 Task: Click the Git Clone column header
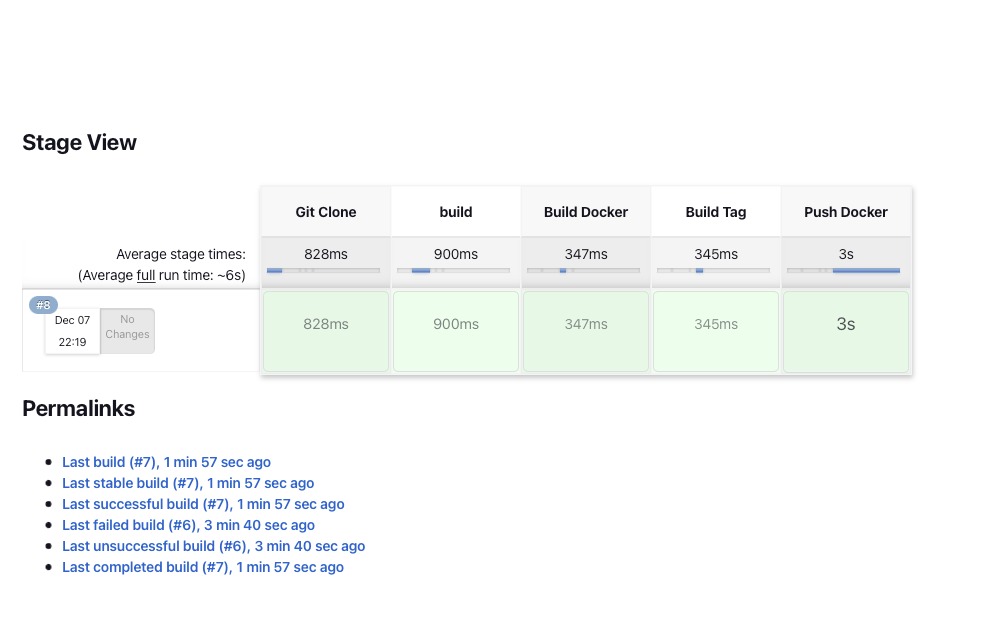[x=326, y=212]
